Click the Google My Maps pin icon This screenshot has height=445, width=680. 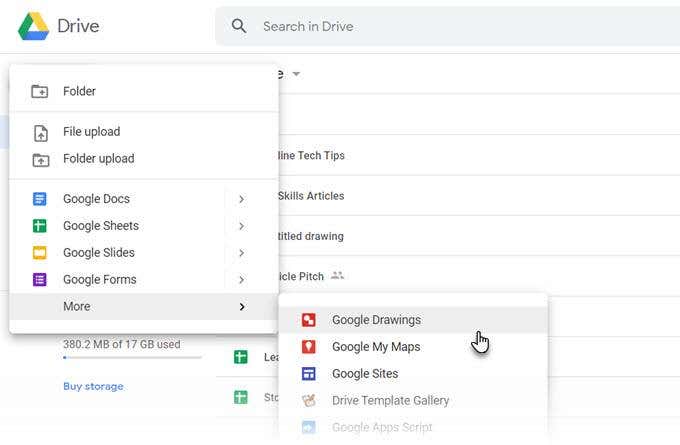308,347
